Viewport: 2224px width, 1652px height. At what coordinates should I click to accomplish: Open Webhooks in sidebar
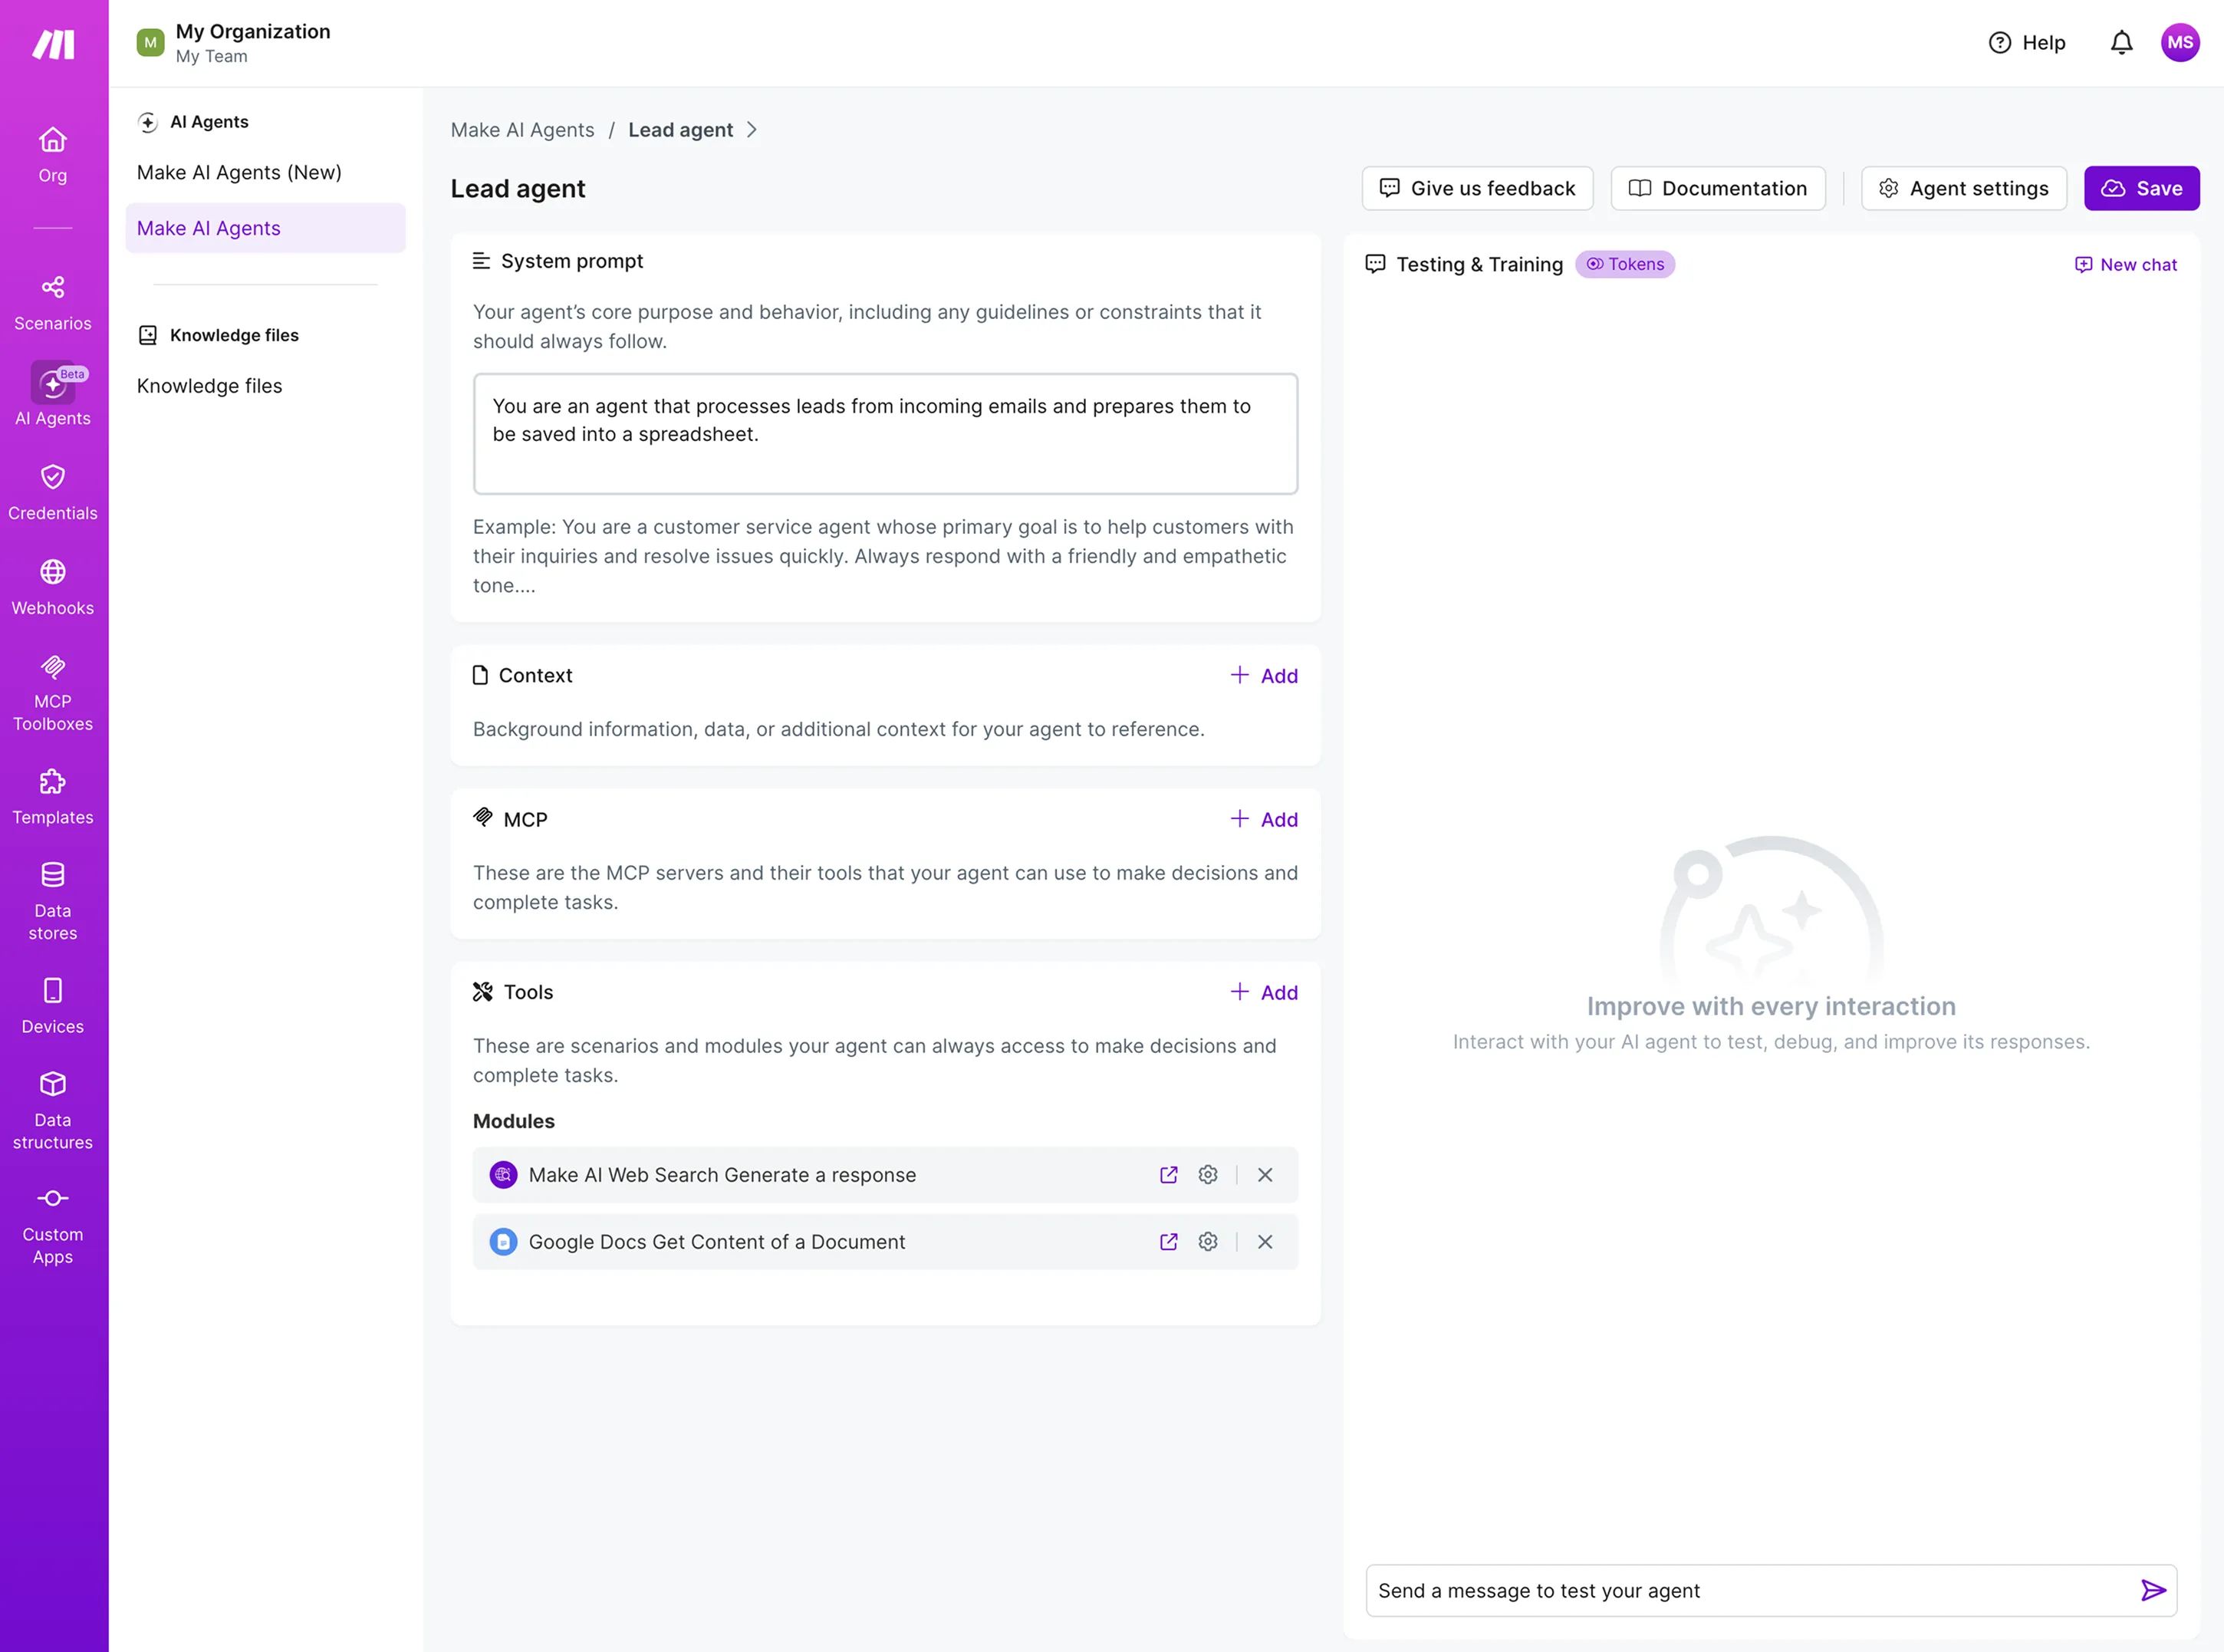(53, 587)
